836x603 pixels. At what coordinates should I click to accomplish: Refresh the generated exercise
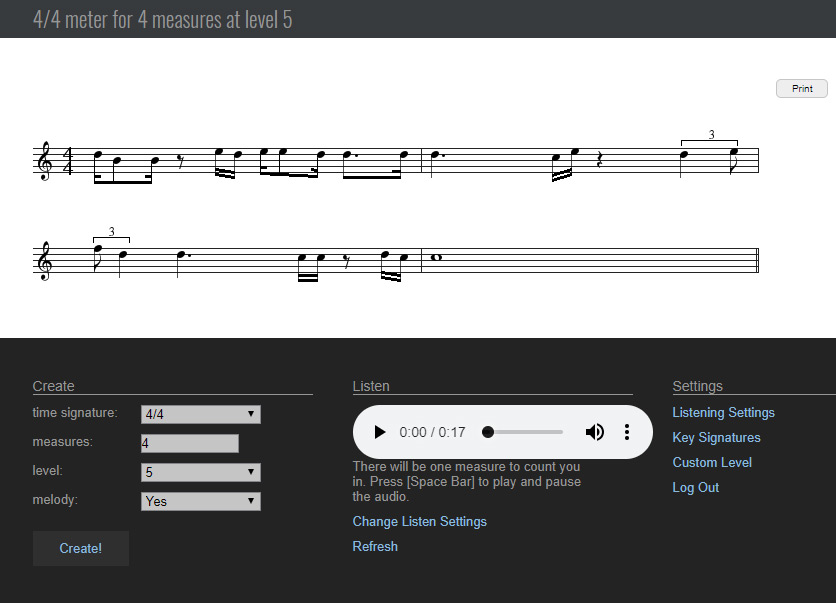tap(375, 546)
